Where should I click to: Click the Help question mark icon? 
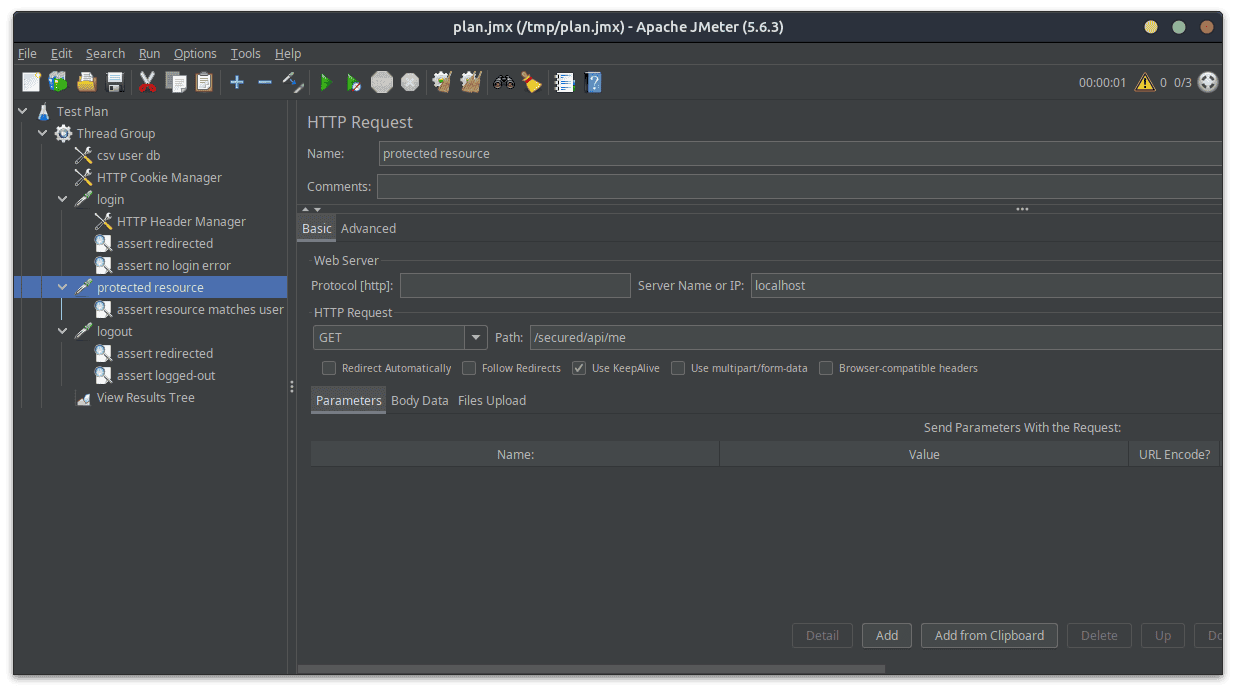tap(593, 83)
